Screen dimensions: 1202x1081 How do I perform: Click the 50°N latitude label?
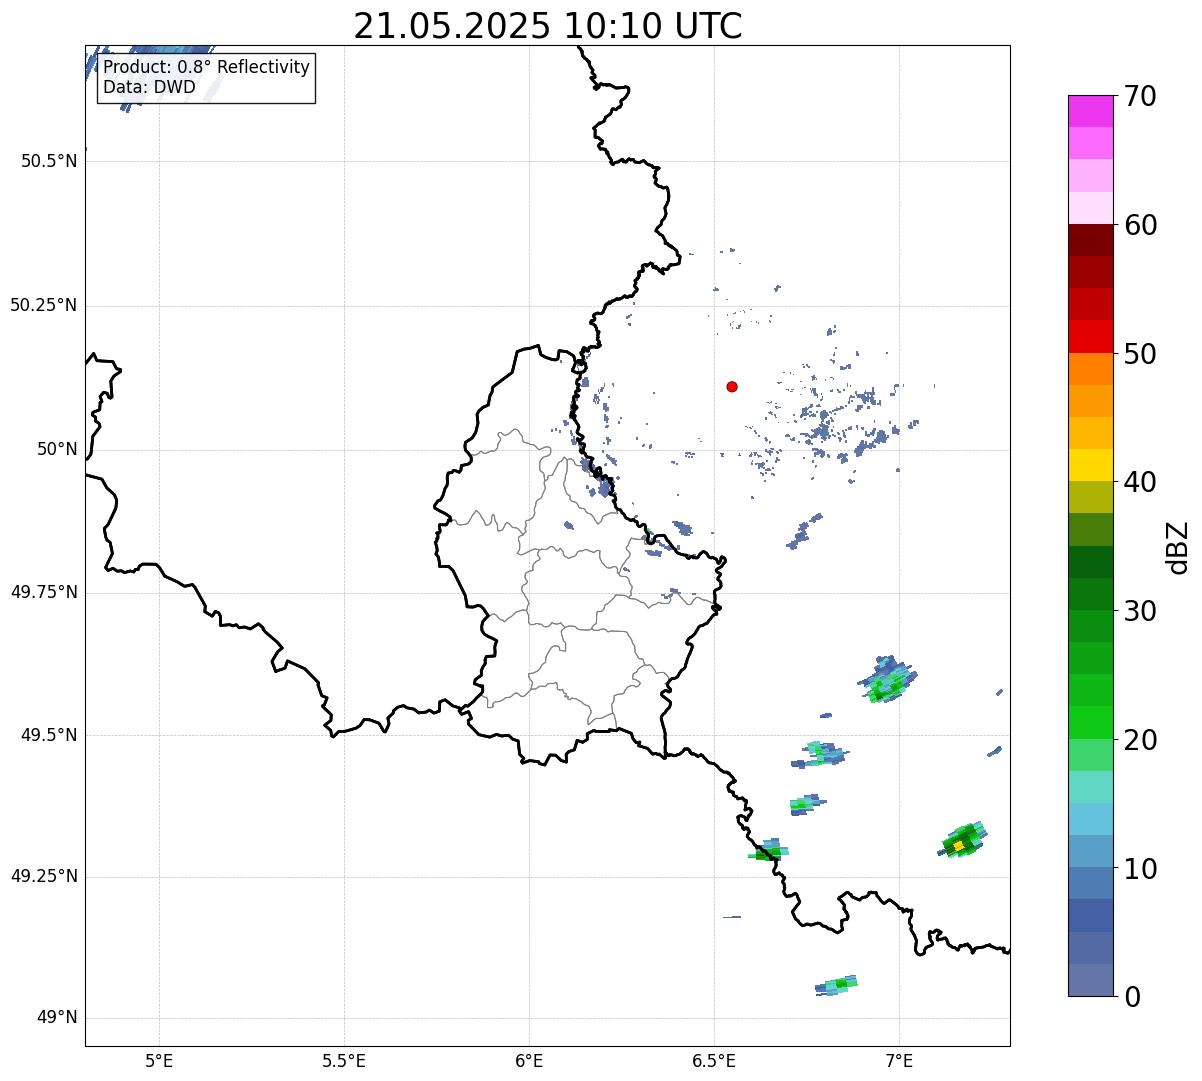[57, 449]
